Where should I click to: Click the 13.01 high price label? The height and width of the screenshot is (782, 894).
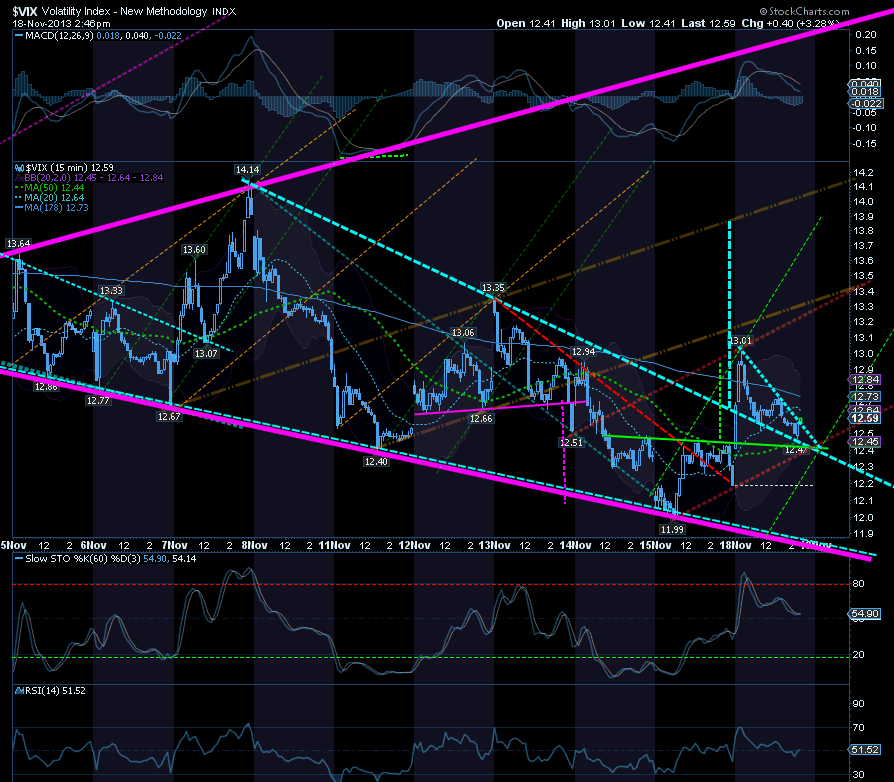(740, 341)
